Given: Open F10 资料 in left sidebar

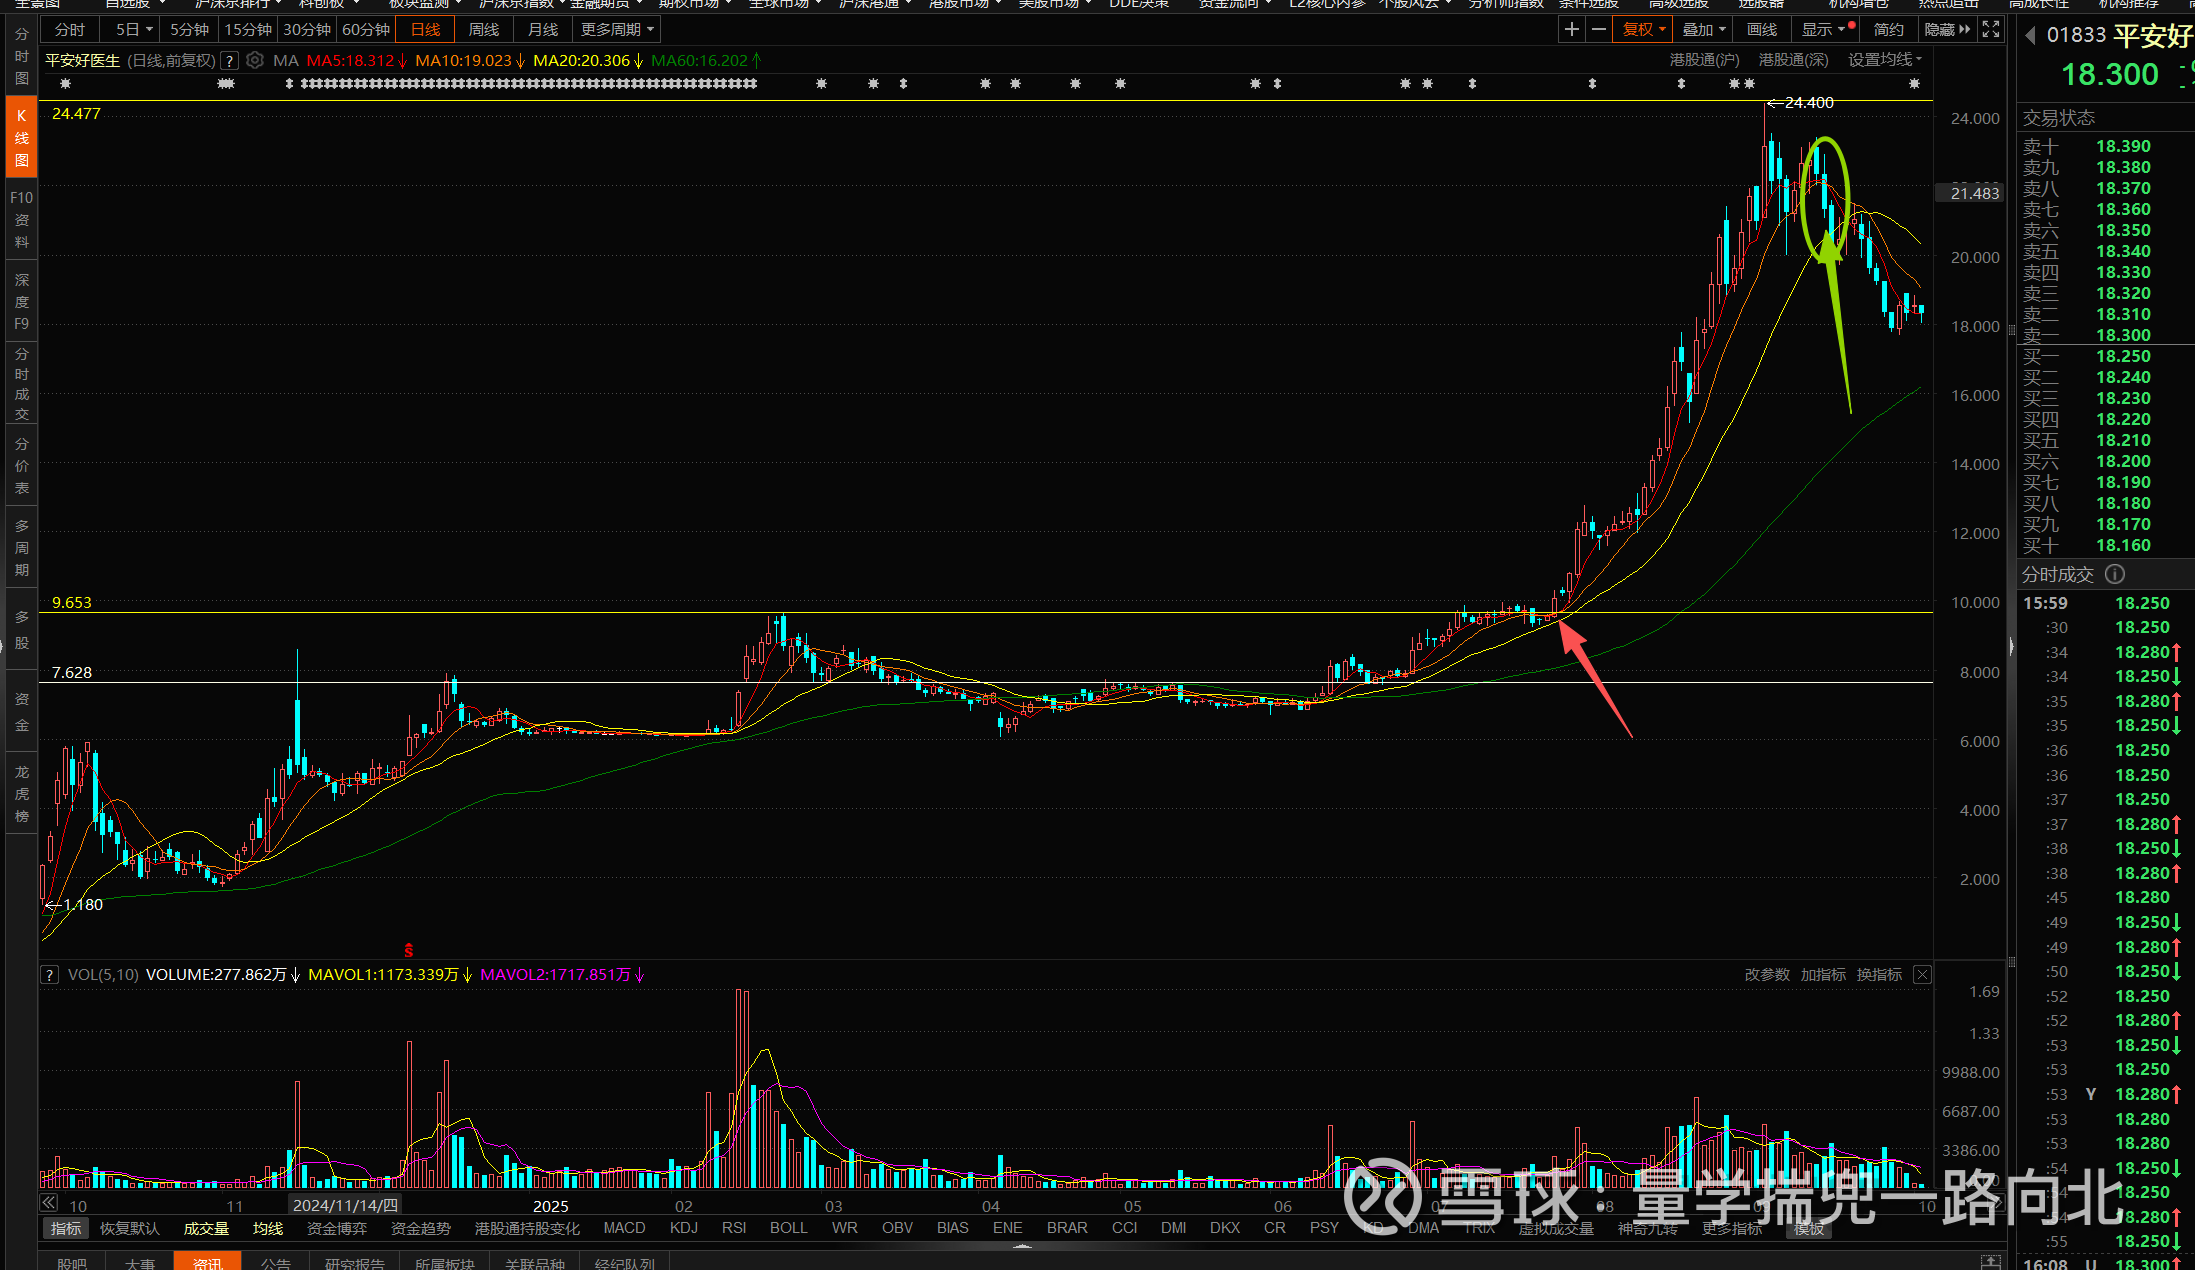Looking at the screenshot, I should click(21, 219).
